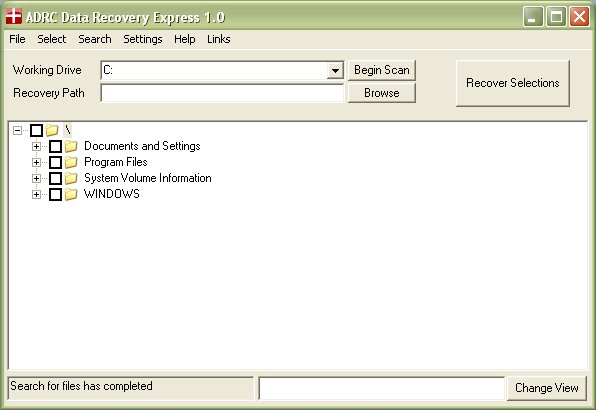The height and width of the screenshot is (410, 596).
Task: Check the Program Files checkbox
Action: pos(55,162)
